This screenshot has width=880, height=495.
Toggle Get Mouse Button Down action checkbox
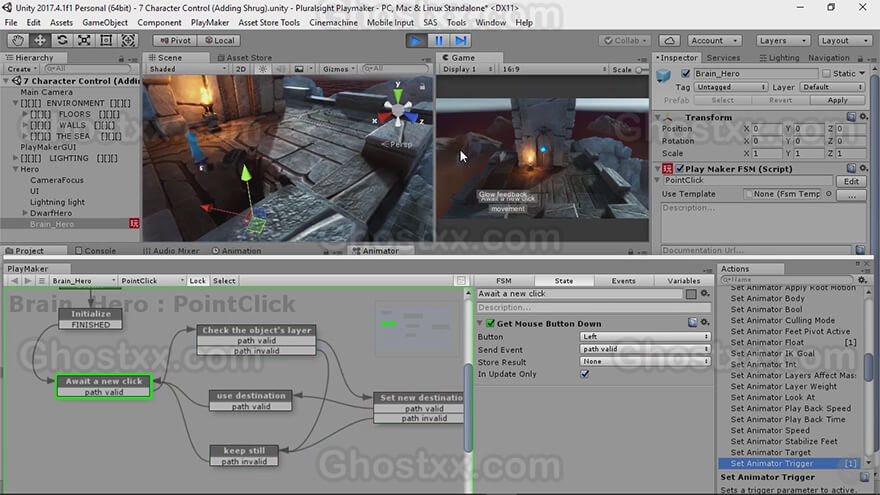click(x=491, y=323)
